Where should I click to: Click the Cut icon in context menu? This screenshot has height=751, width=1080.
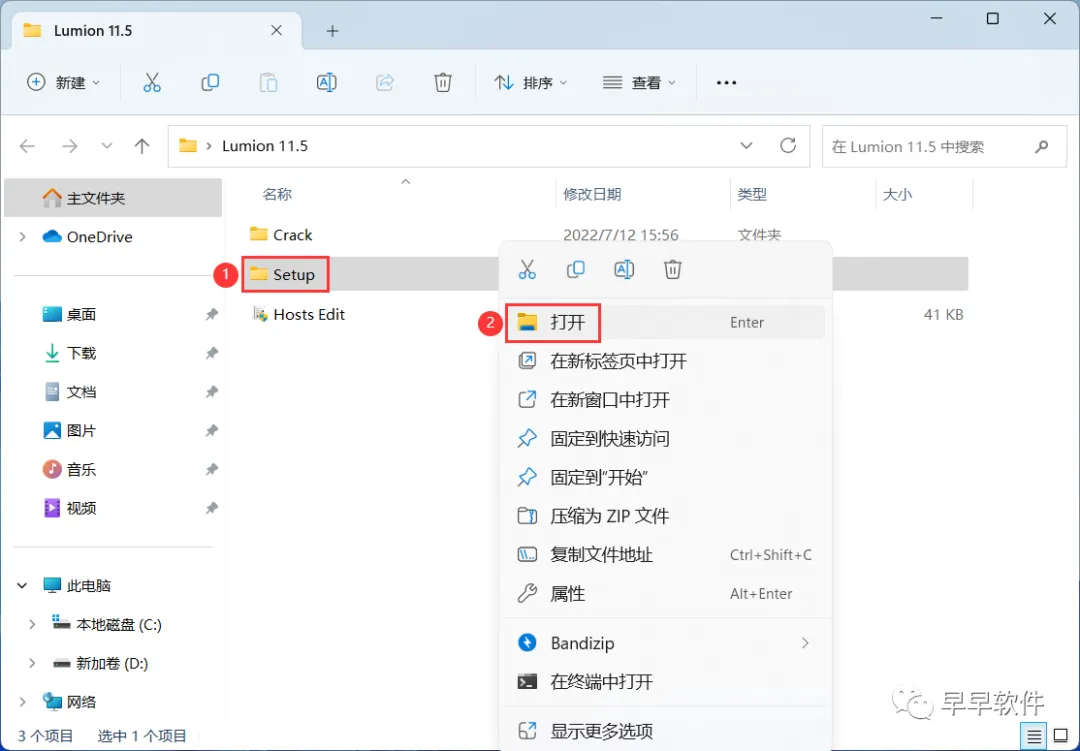527,269
